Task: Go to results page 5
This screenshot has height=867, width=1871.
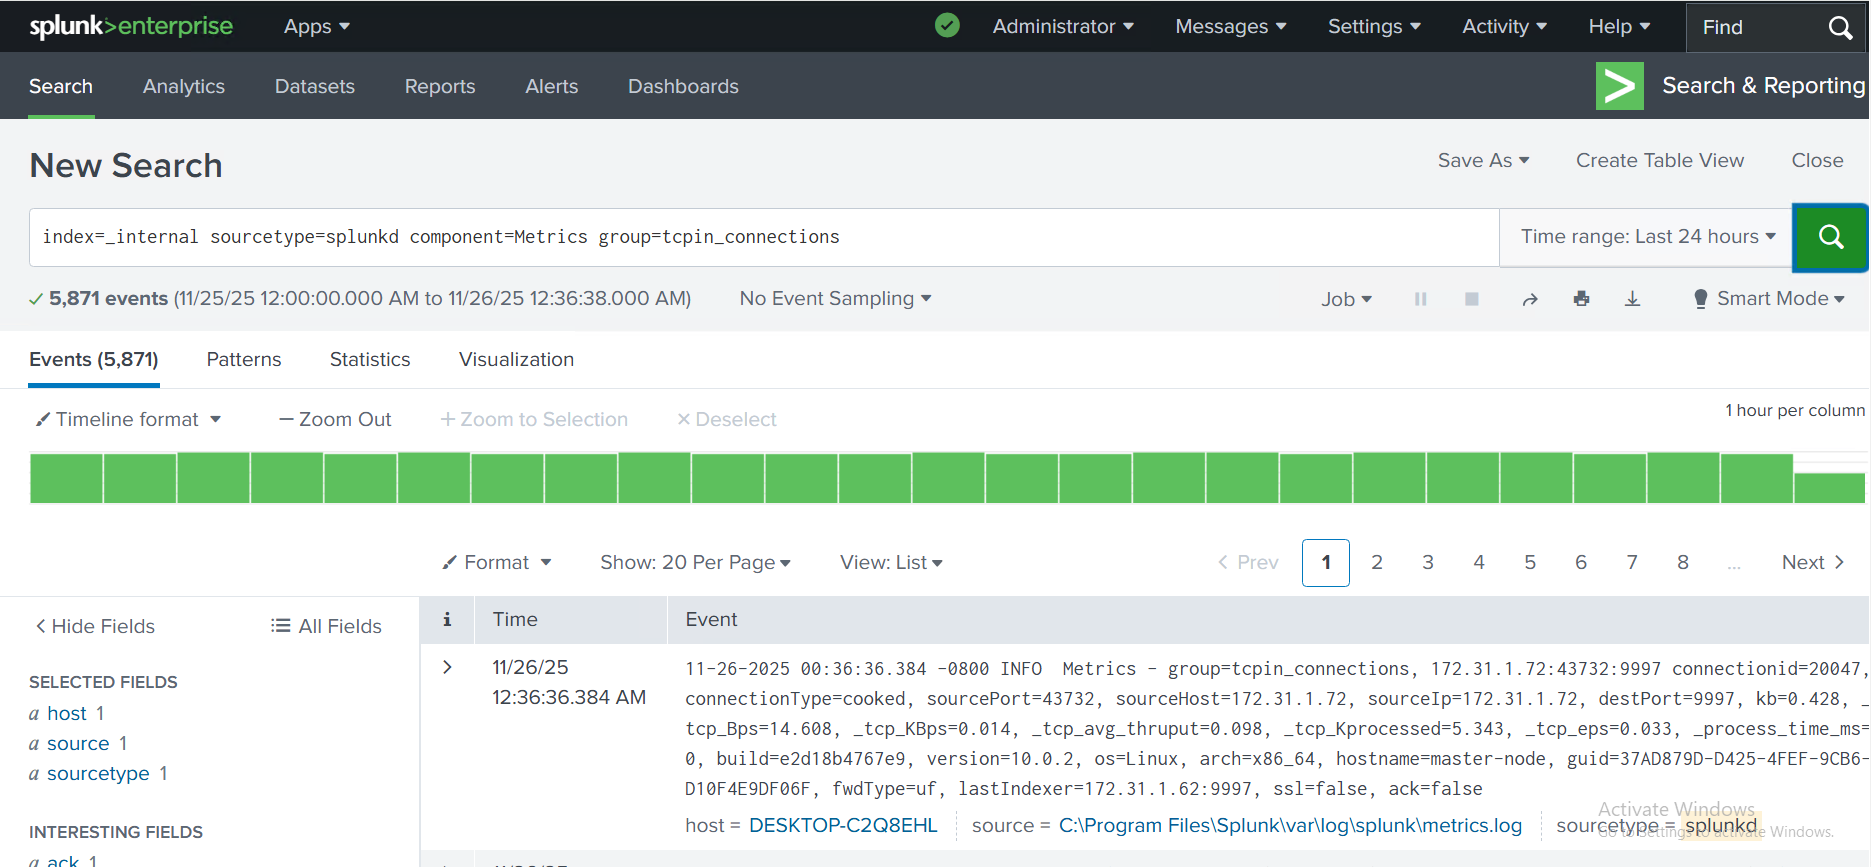Action: tap(1530, 563)
